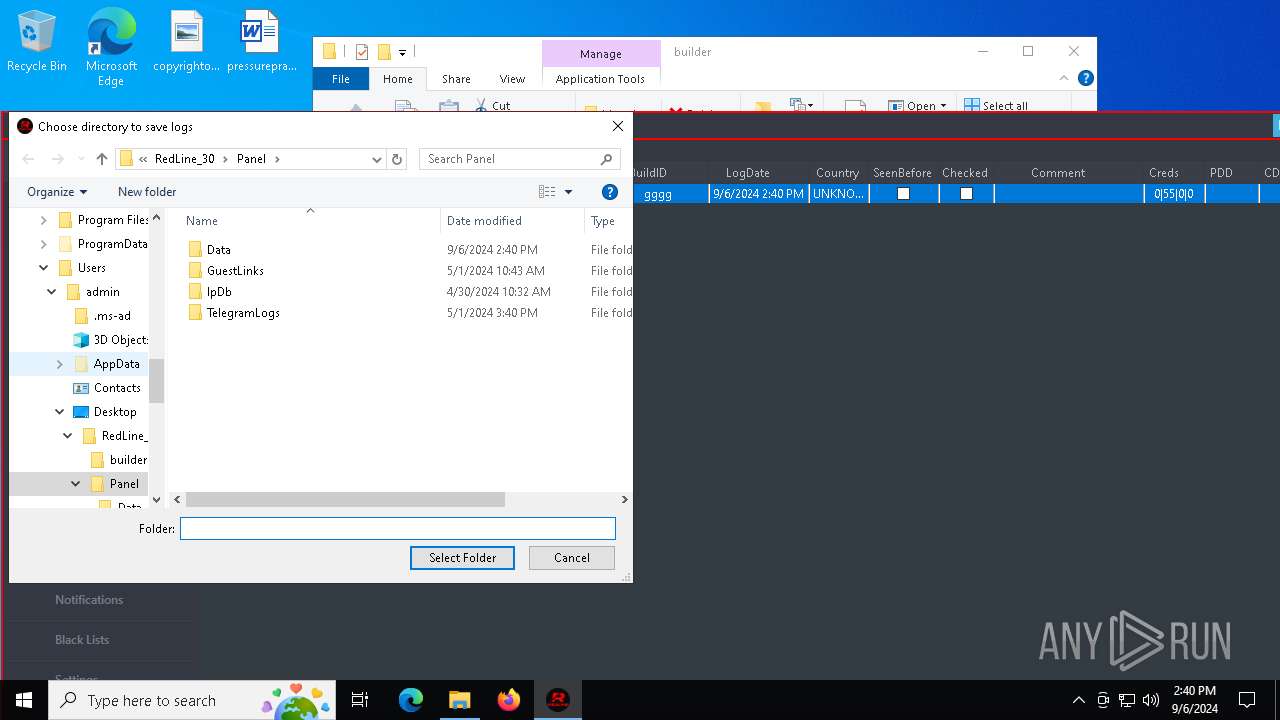Open Microsoft Edge desktop shortcut
1280x720 pixels.
[x=111, y=47]
